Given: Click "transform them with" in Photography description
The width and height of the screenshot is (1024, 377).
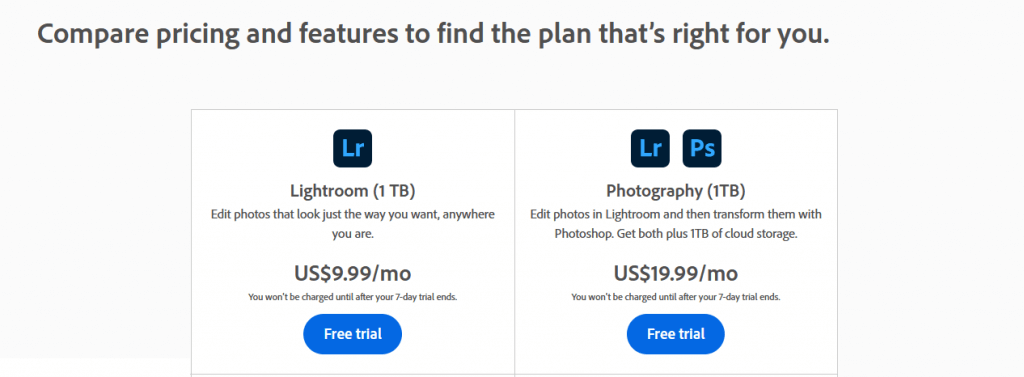Looking at the screenshot, I should pos(768,214).
